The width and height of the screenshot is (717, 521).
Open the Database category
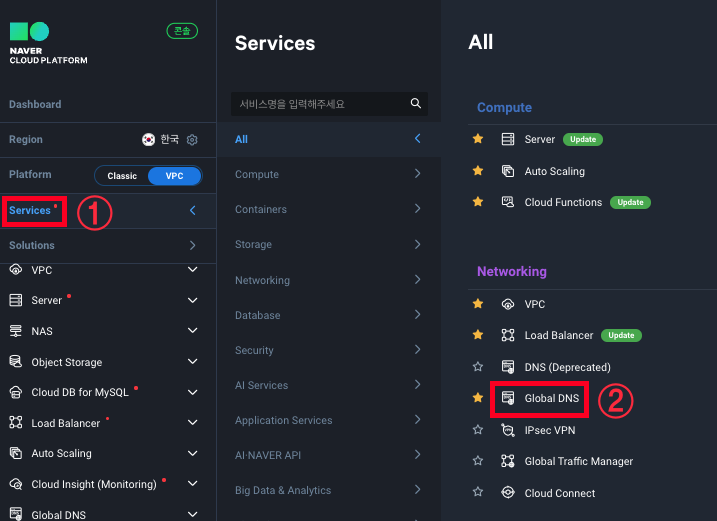point(329,315)
